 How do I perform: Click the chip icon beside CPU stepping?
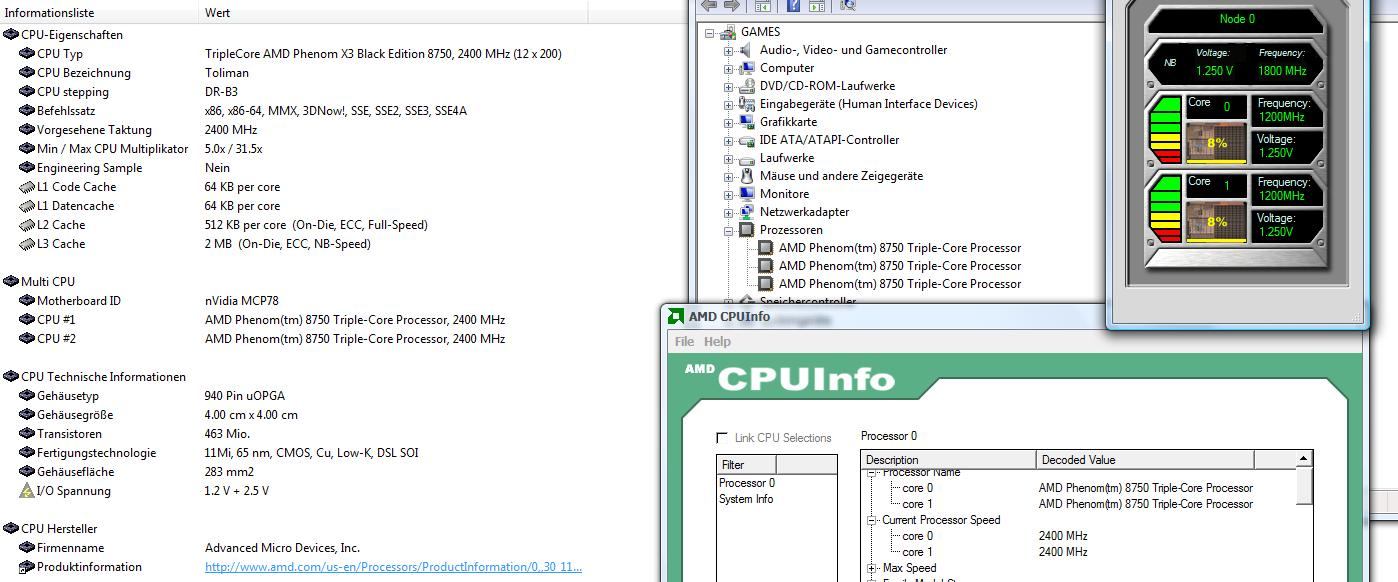27,92
